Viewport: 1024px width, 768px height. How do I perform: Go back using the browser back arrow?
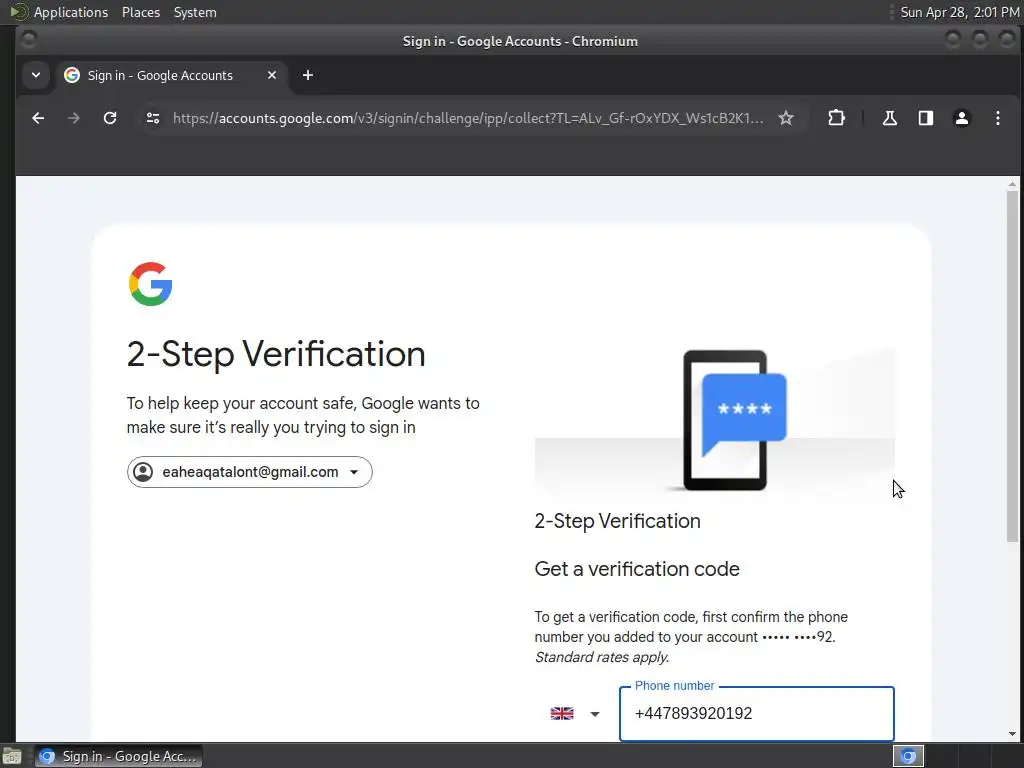(x=38, y=118)
